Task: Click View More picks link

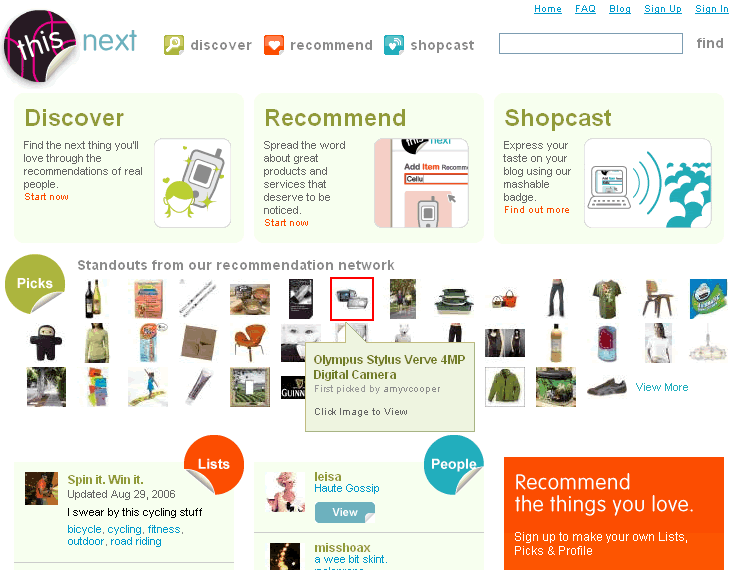Action: point(662,387)
